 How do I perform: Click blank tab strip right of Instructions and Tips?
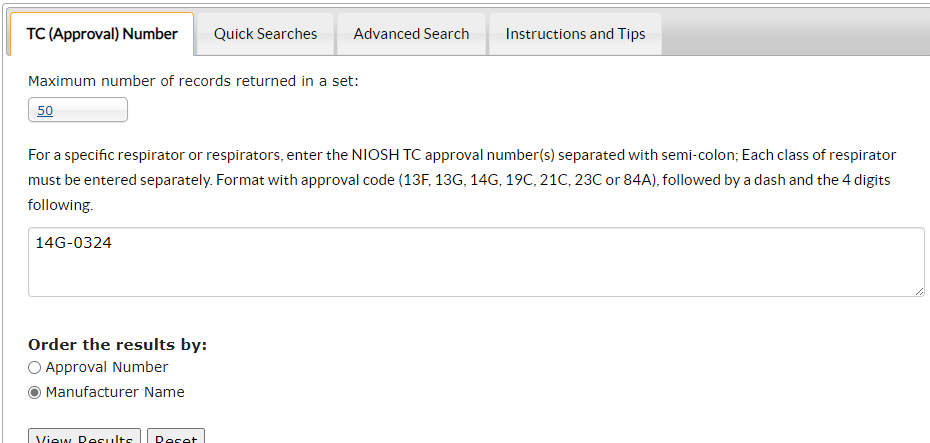coord(795,34)
